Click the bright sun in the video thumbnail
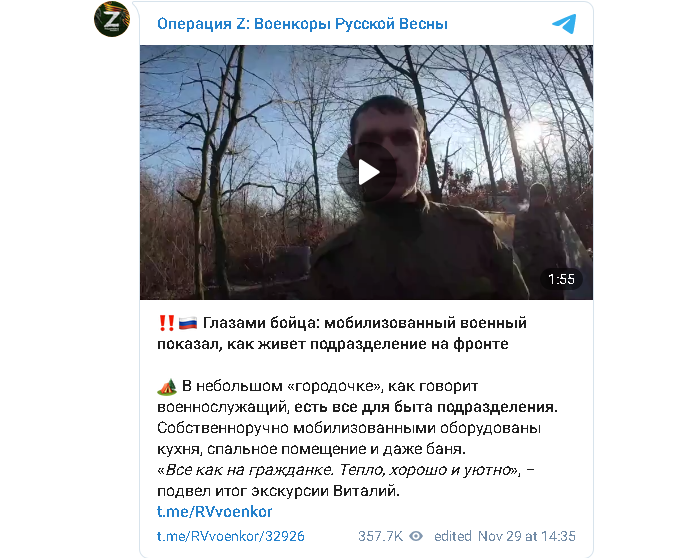The image size is (686, 558). coord(530,131)
